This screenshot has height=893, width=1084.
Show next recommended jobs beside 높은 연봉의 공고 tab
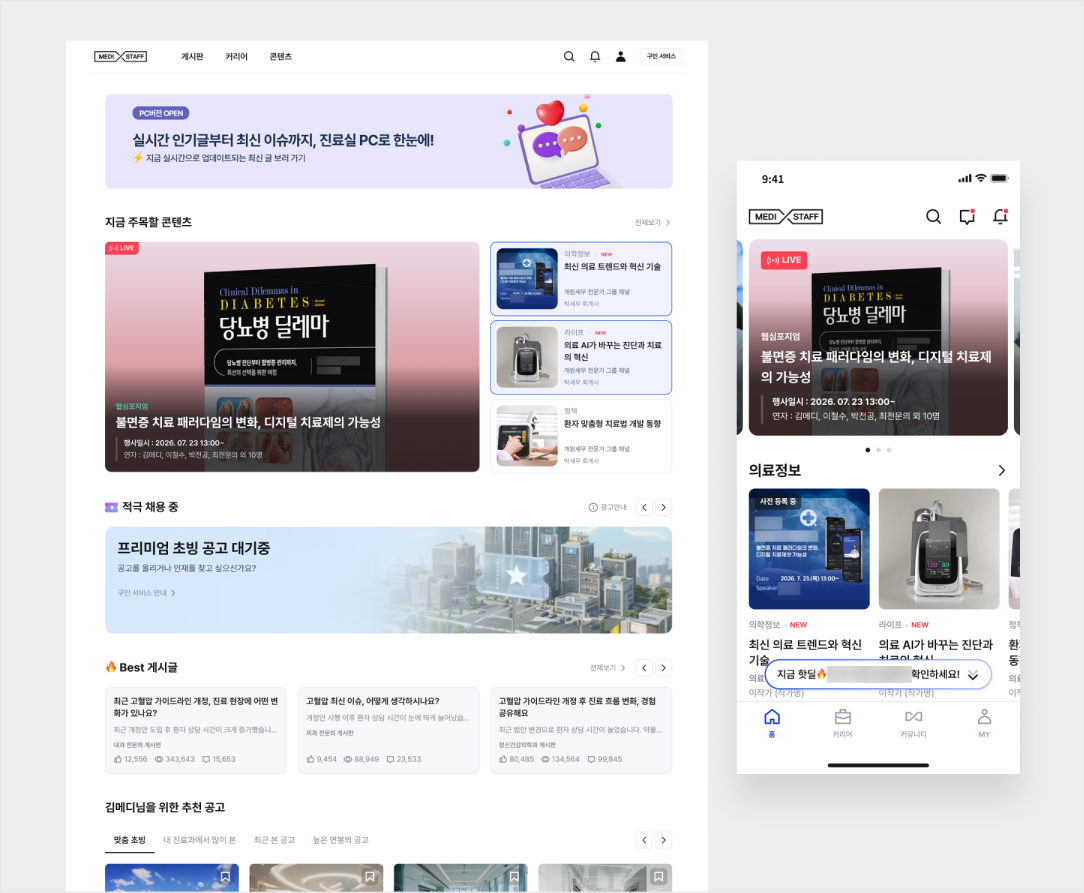pyautogui.click(x=664, y=840)
